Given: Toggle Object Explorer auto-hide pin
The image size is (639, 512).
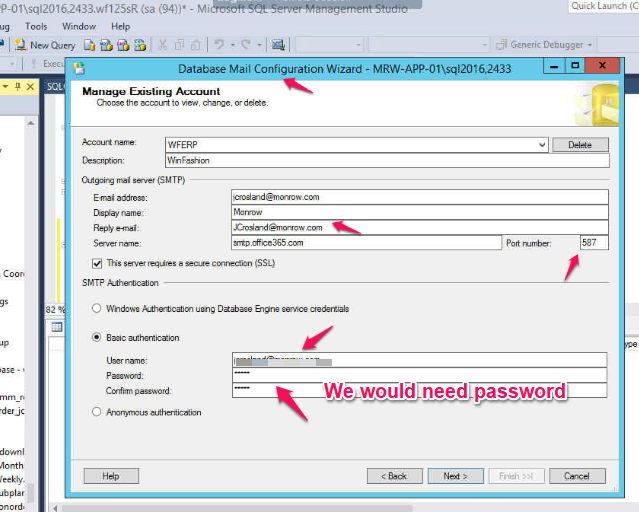Looking at the screenshot, I should tap(18, 86).
